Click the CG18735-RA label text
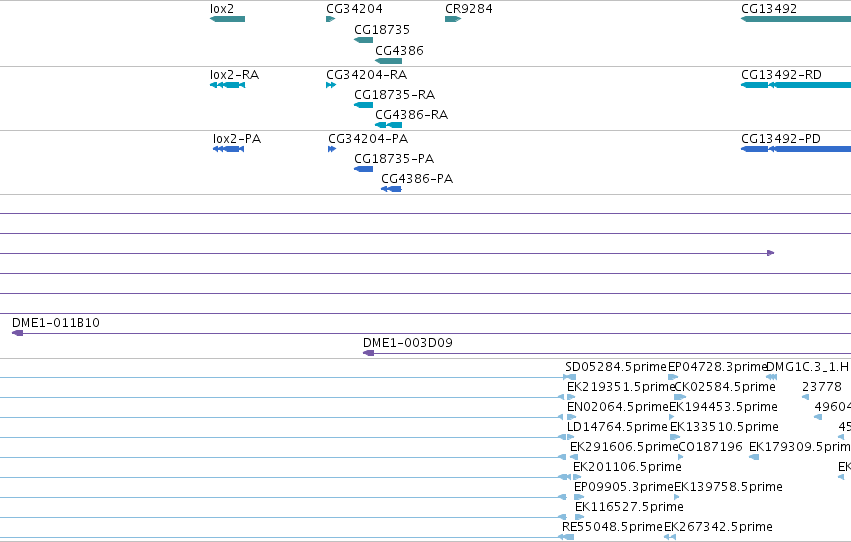Image resolution: width=851 pixels, height=542 pixels. 395,95
